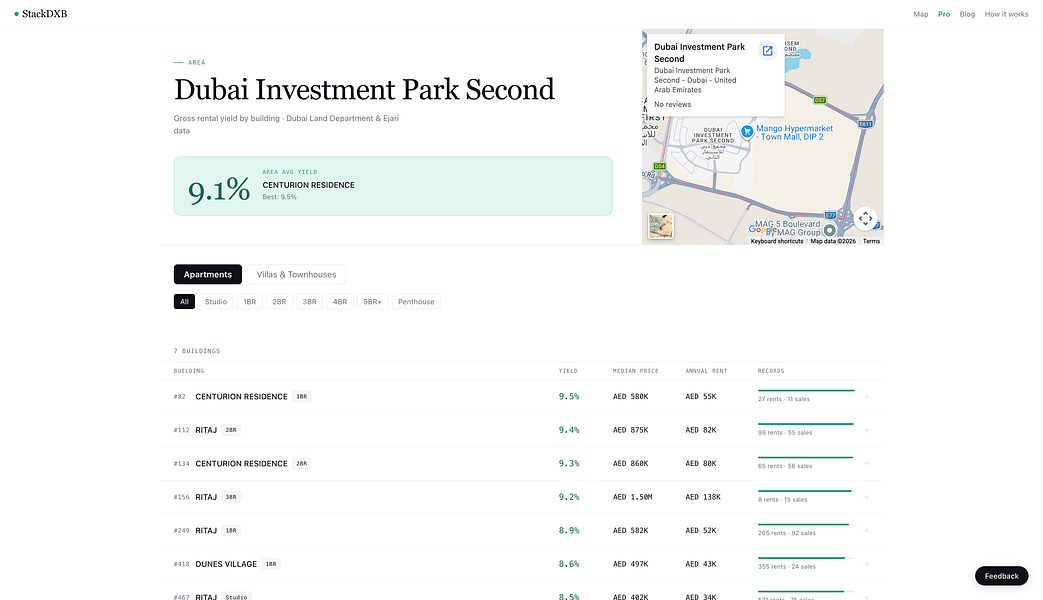
Task: Filter by 5BR+ units
Action: click(x=372, y=301)
